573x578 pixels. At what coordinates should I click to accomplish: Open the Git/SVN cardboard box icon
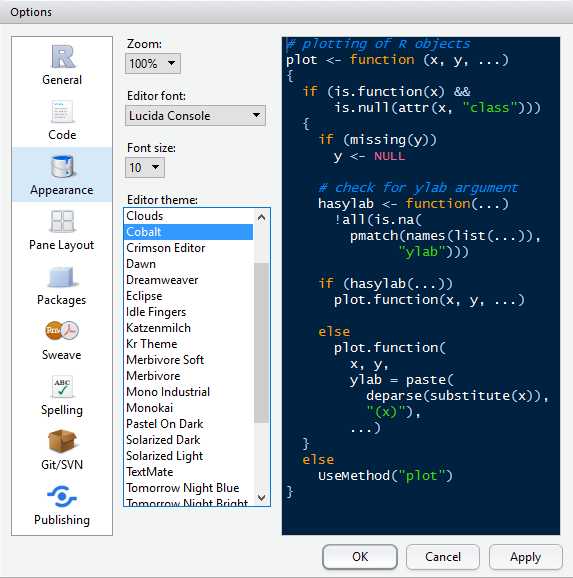62,441
